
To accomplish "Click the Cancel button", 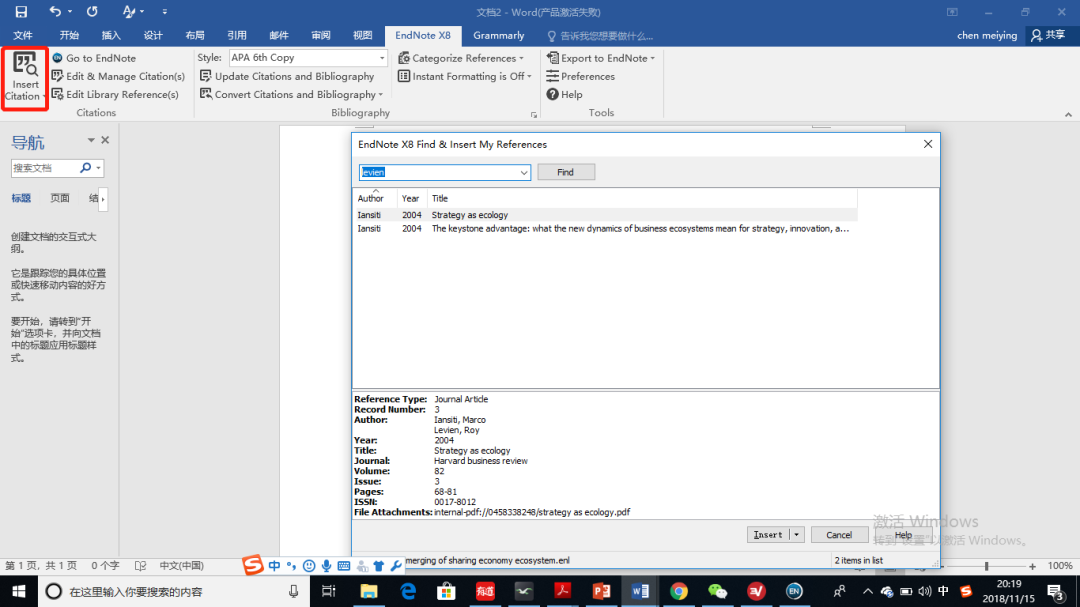I will pos(839,535).
